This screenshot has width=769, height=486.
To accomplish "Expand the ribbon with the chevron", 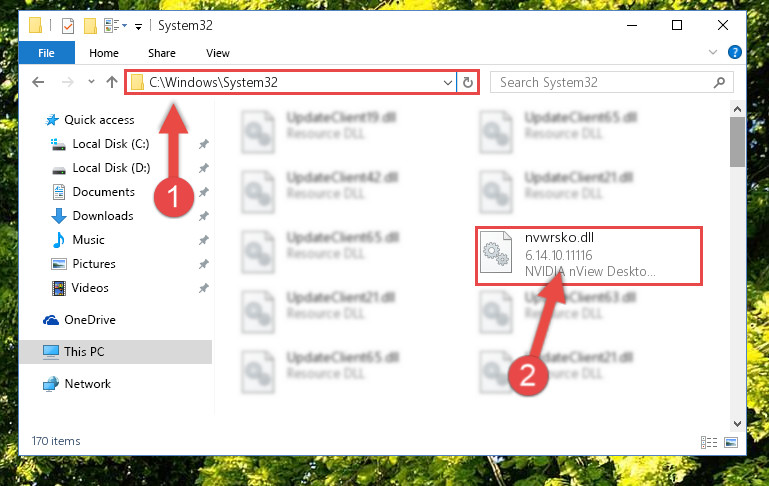I will pos(713,52).
